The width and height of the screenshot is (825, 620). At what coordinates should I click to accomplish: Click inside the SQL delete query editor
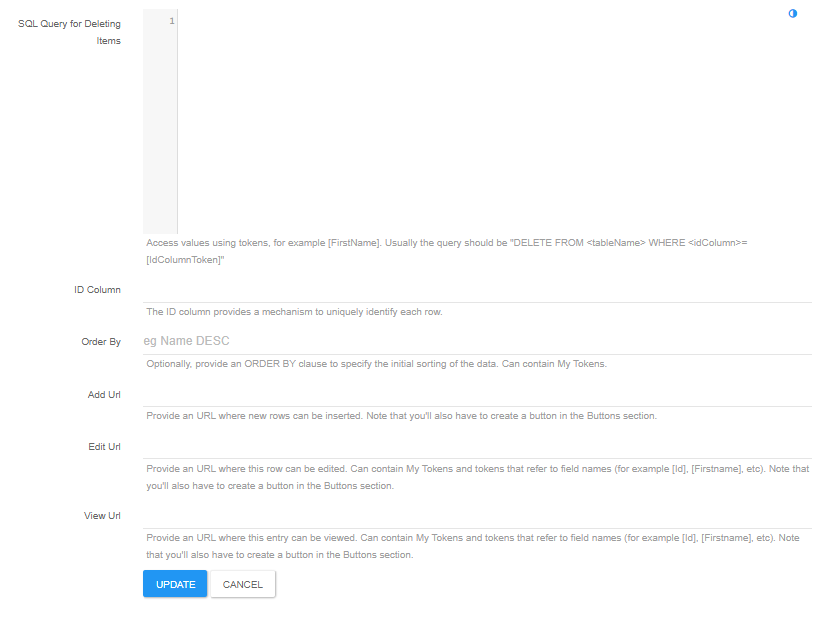[495, 121]
